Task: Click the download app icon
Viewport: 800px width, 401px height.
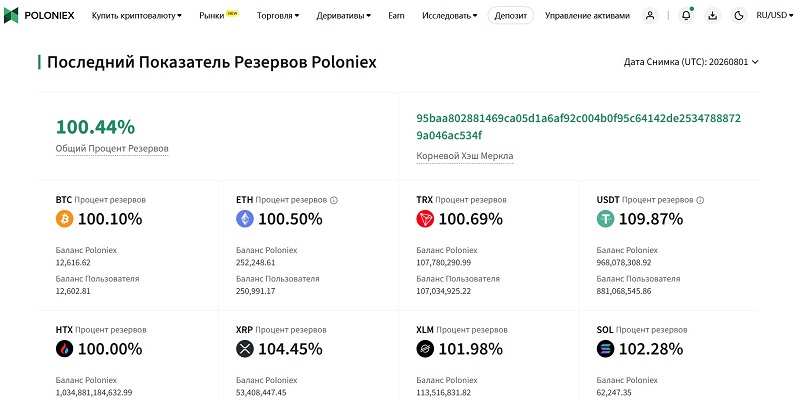Action: (713, 15)
